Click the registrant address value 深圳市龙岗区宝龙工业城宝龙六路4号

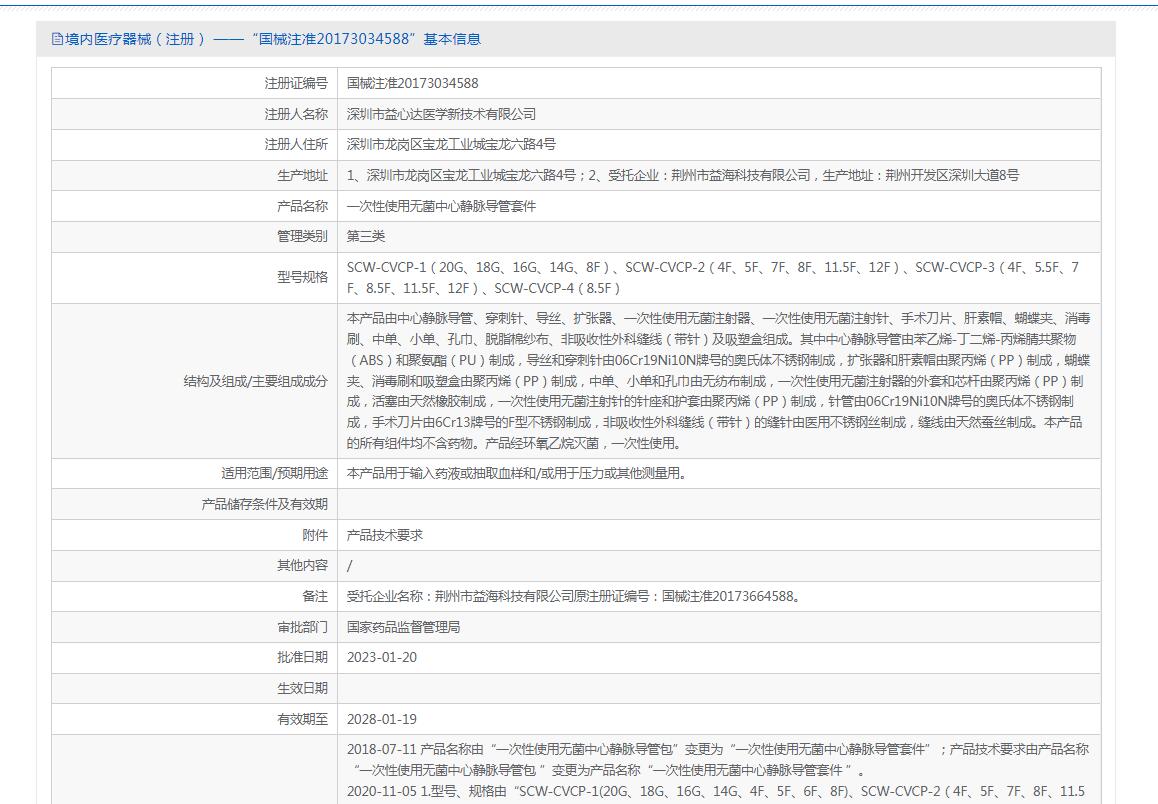451,145
